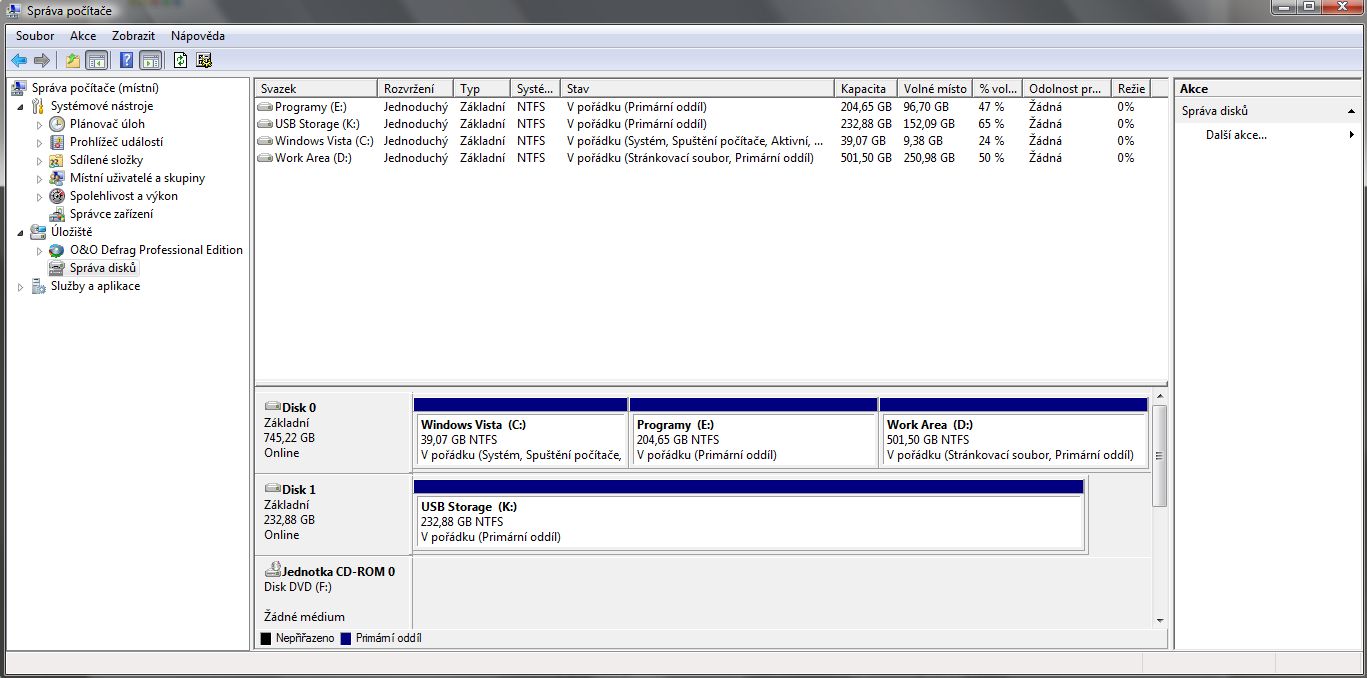Click the disk view scrollbar up arrow
The width and height of the screenshot is (1367, 678).
tap(1160, 398)
